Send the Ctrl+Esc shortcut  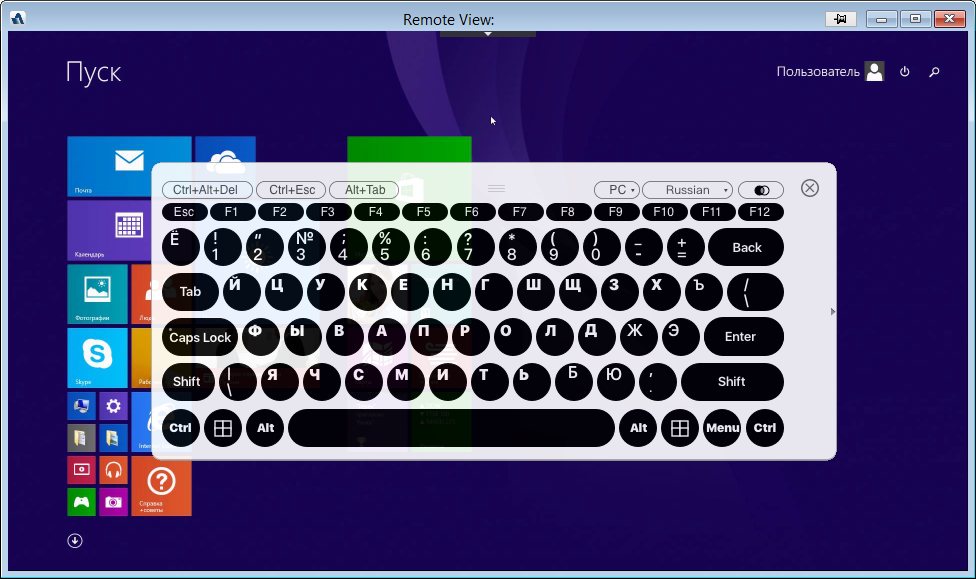point(292,190)
